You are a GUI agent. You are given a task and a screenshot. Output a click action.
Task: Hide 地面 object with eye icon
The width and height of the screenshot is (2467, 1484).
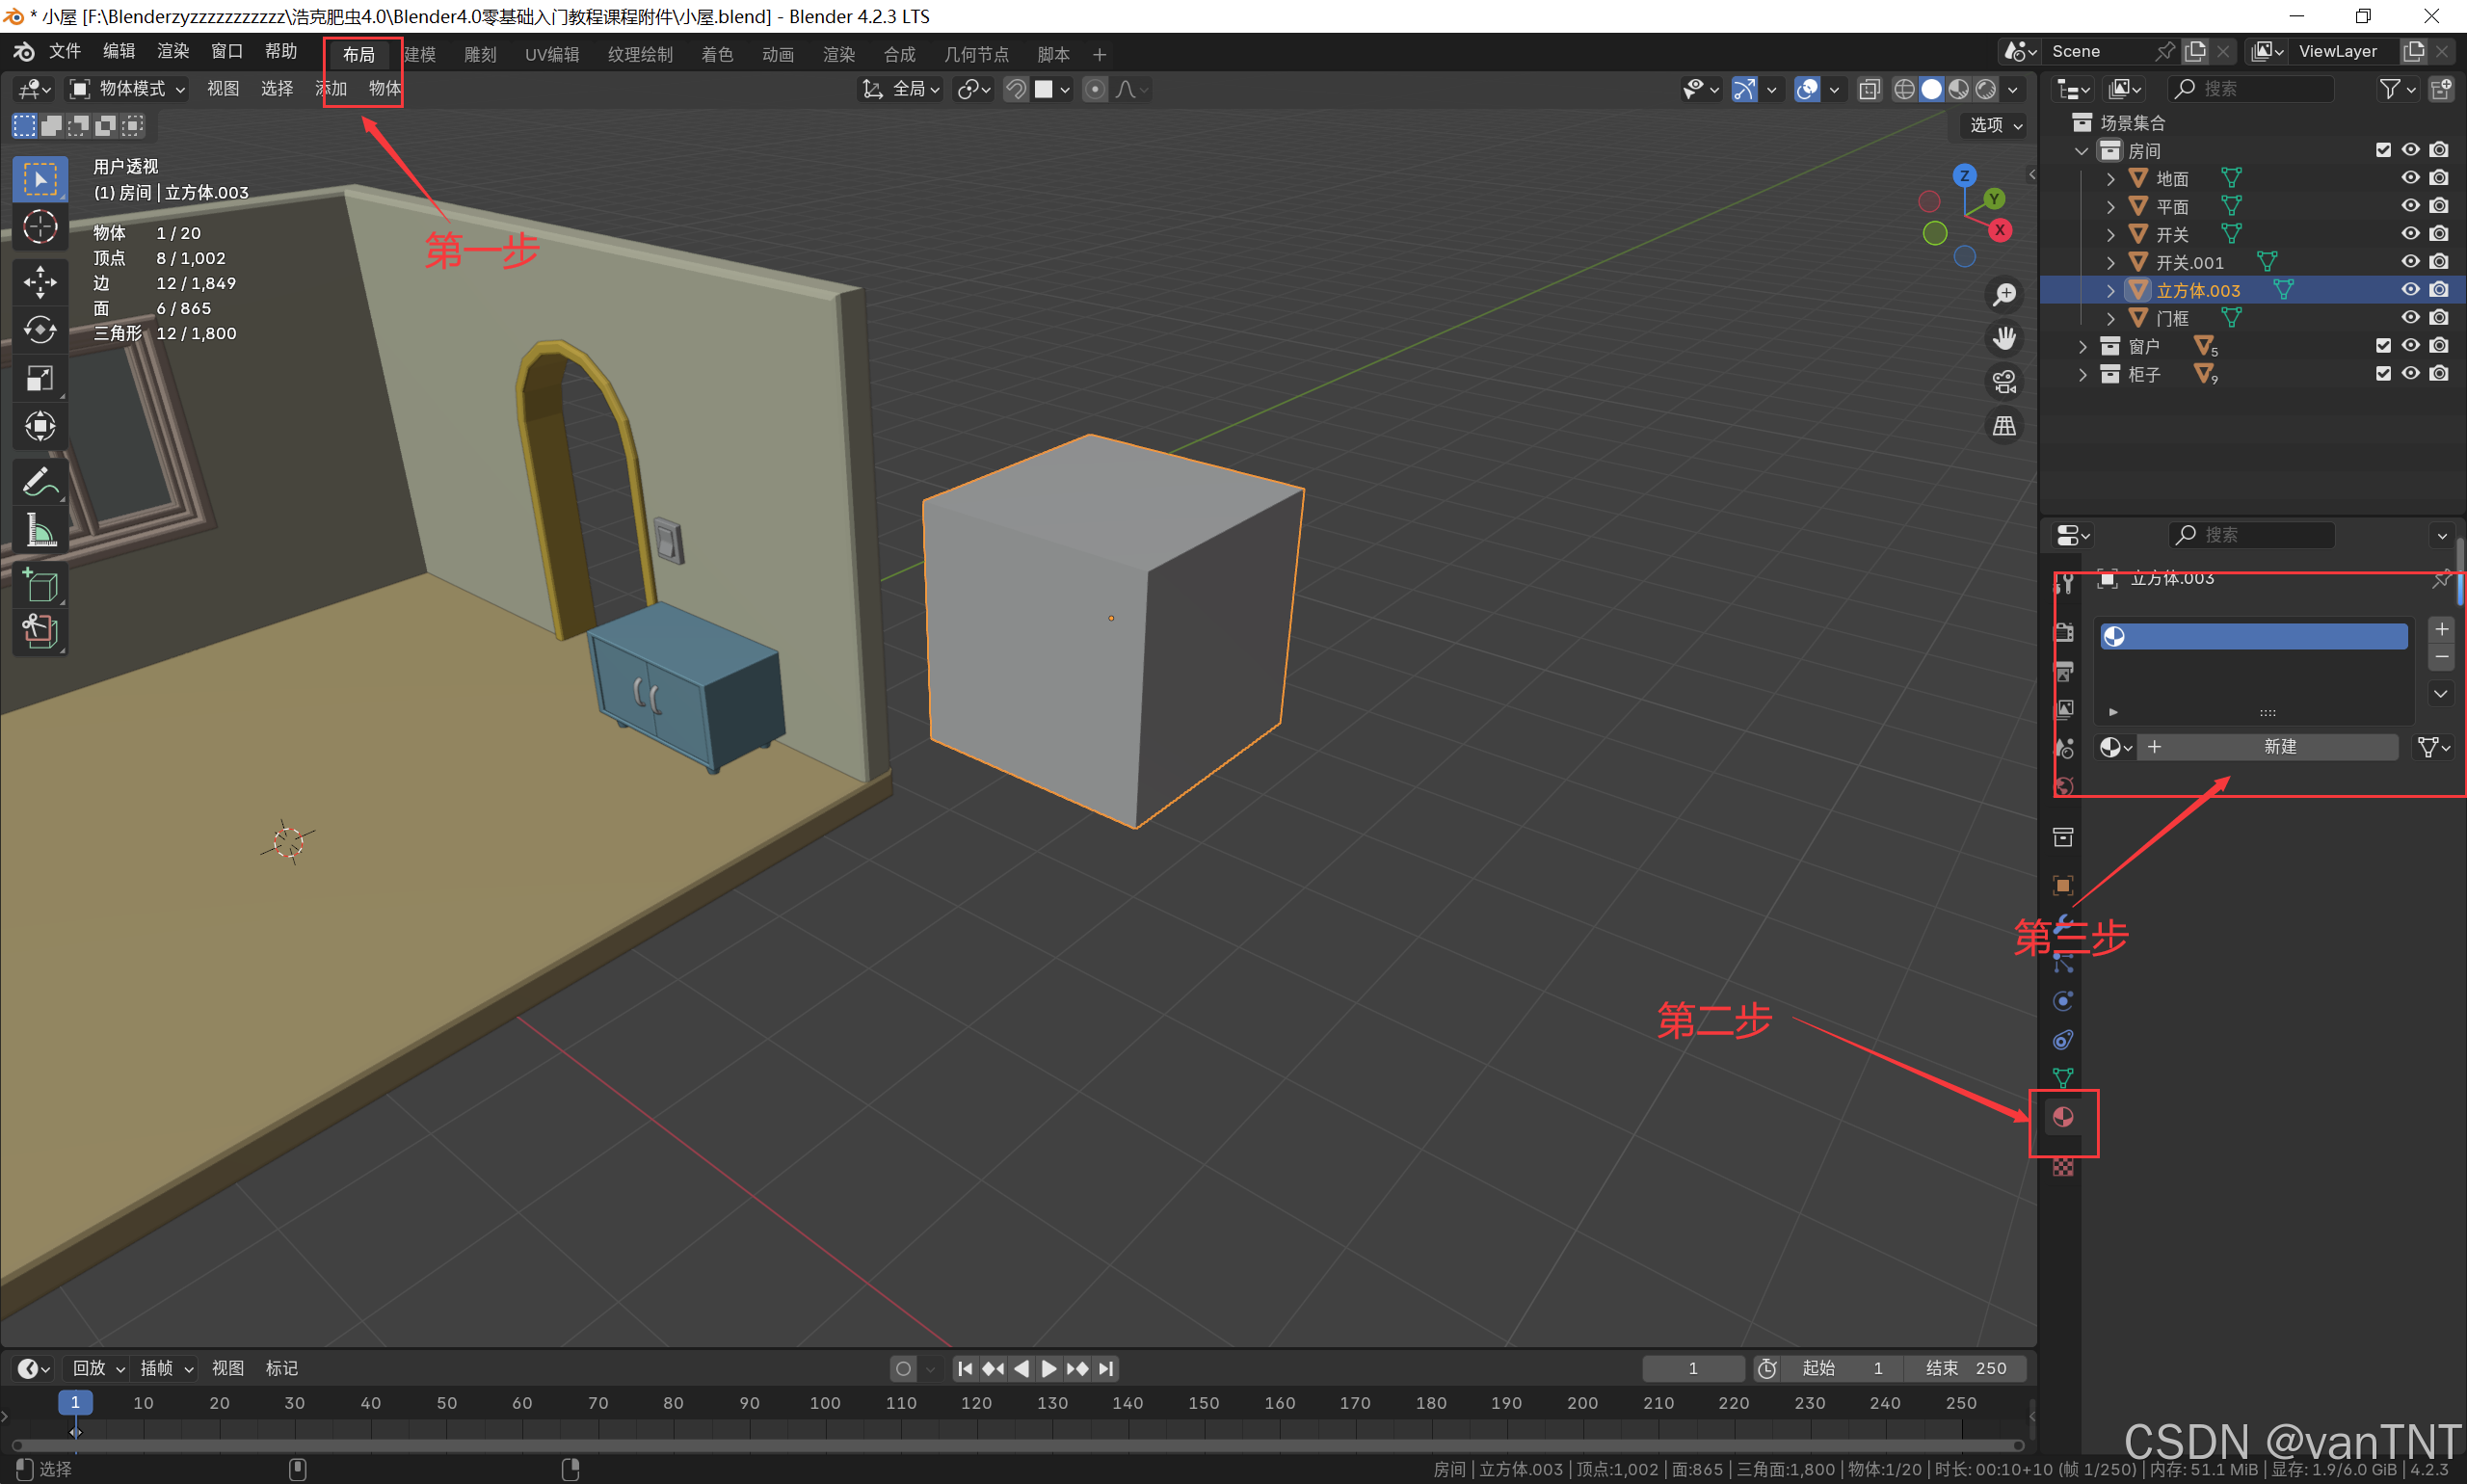tap(2411, 178)
